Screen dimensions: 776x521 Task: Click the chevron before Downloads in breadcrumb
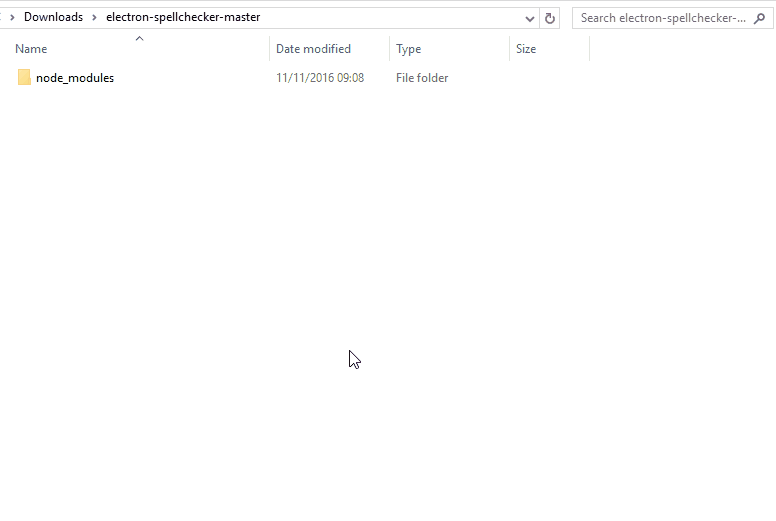point(12,17)
